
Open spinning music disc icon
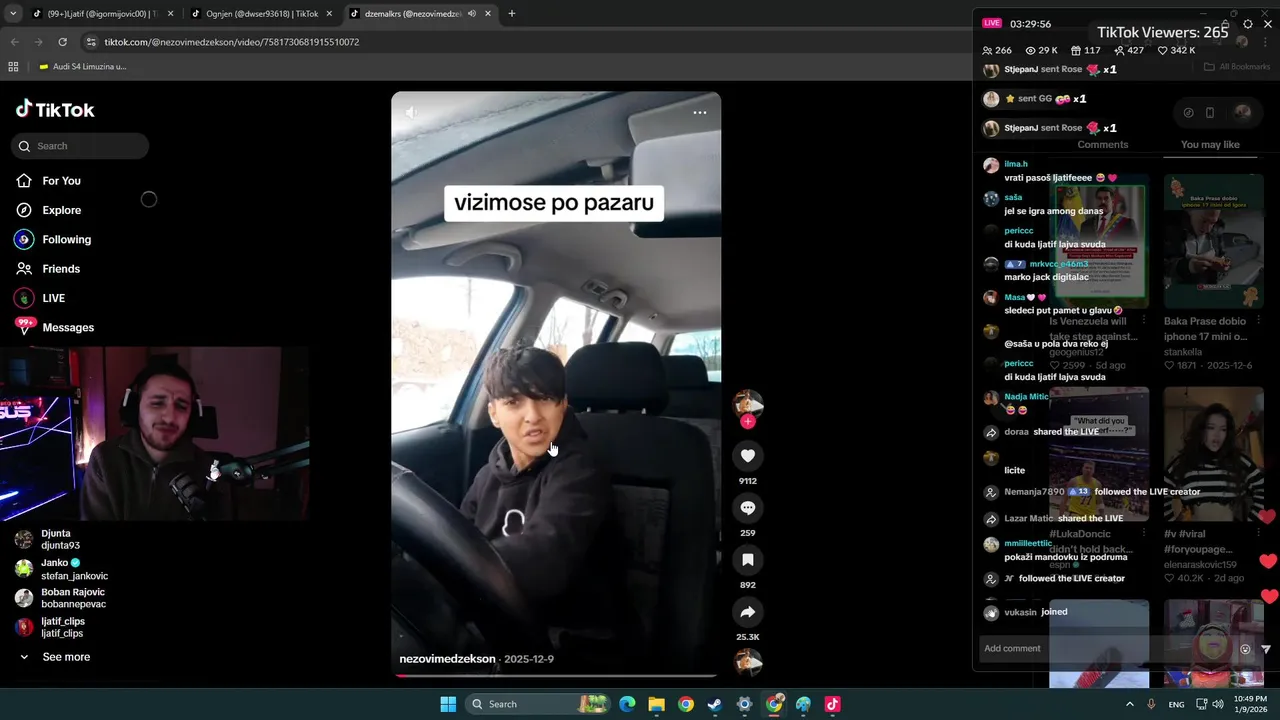click(748, 662)
